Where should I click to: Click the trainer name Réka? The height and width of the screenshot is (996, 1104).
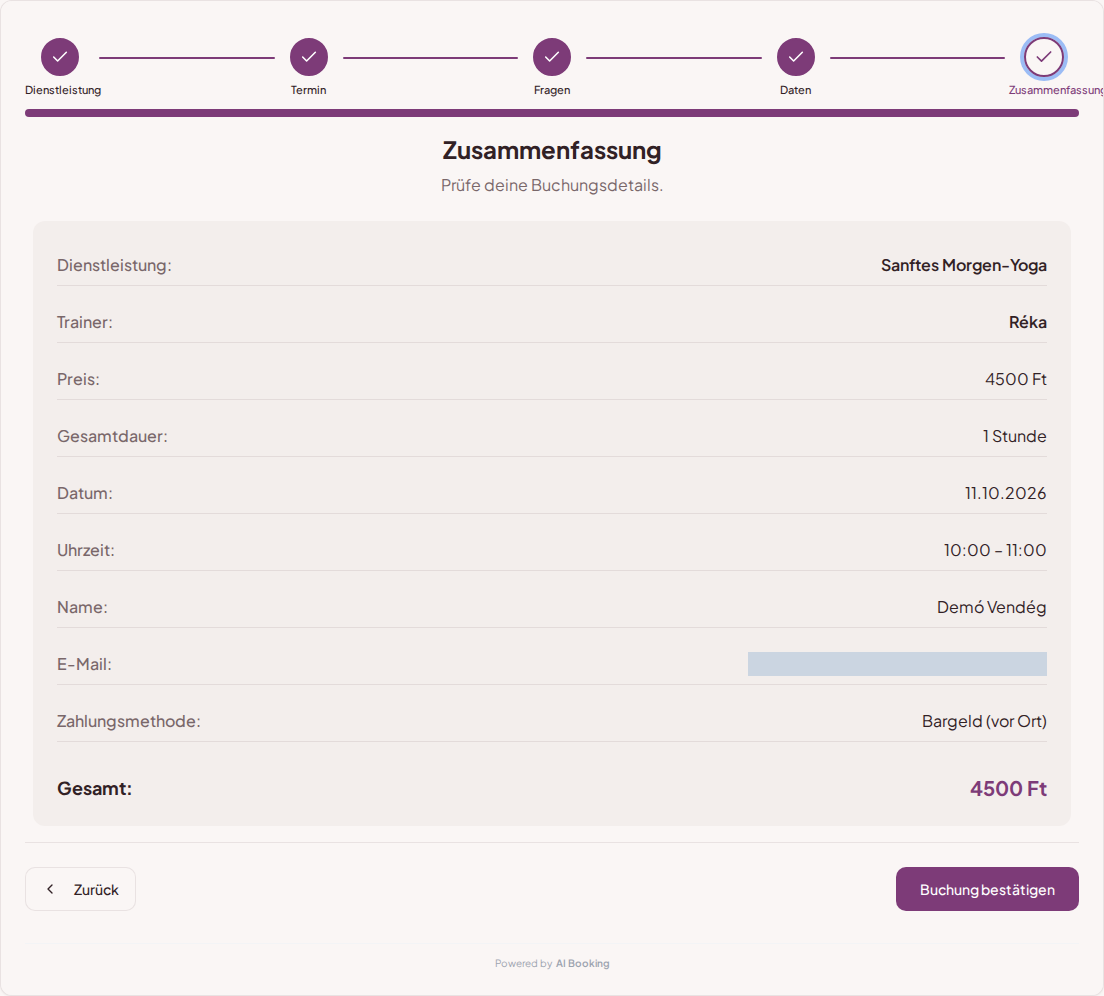click(x=1027, y=322)
